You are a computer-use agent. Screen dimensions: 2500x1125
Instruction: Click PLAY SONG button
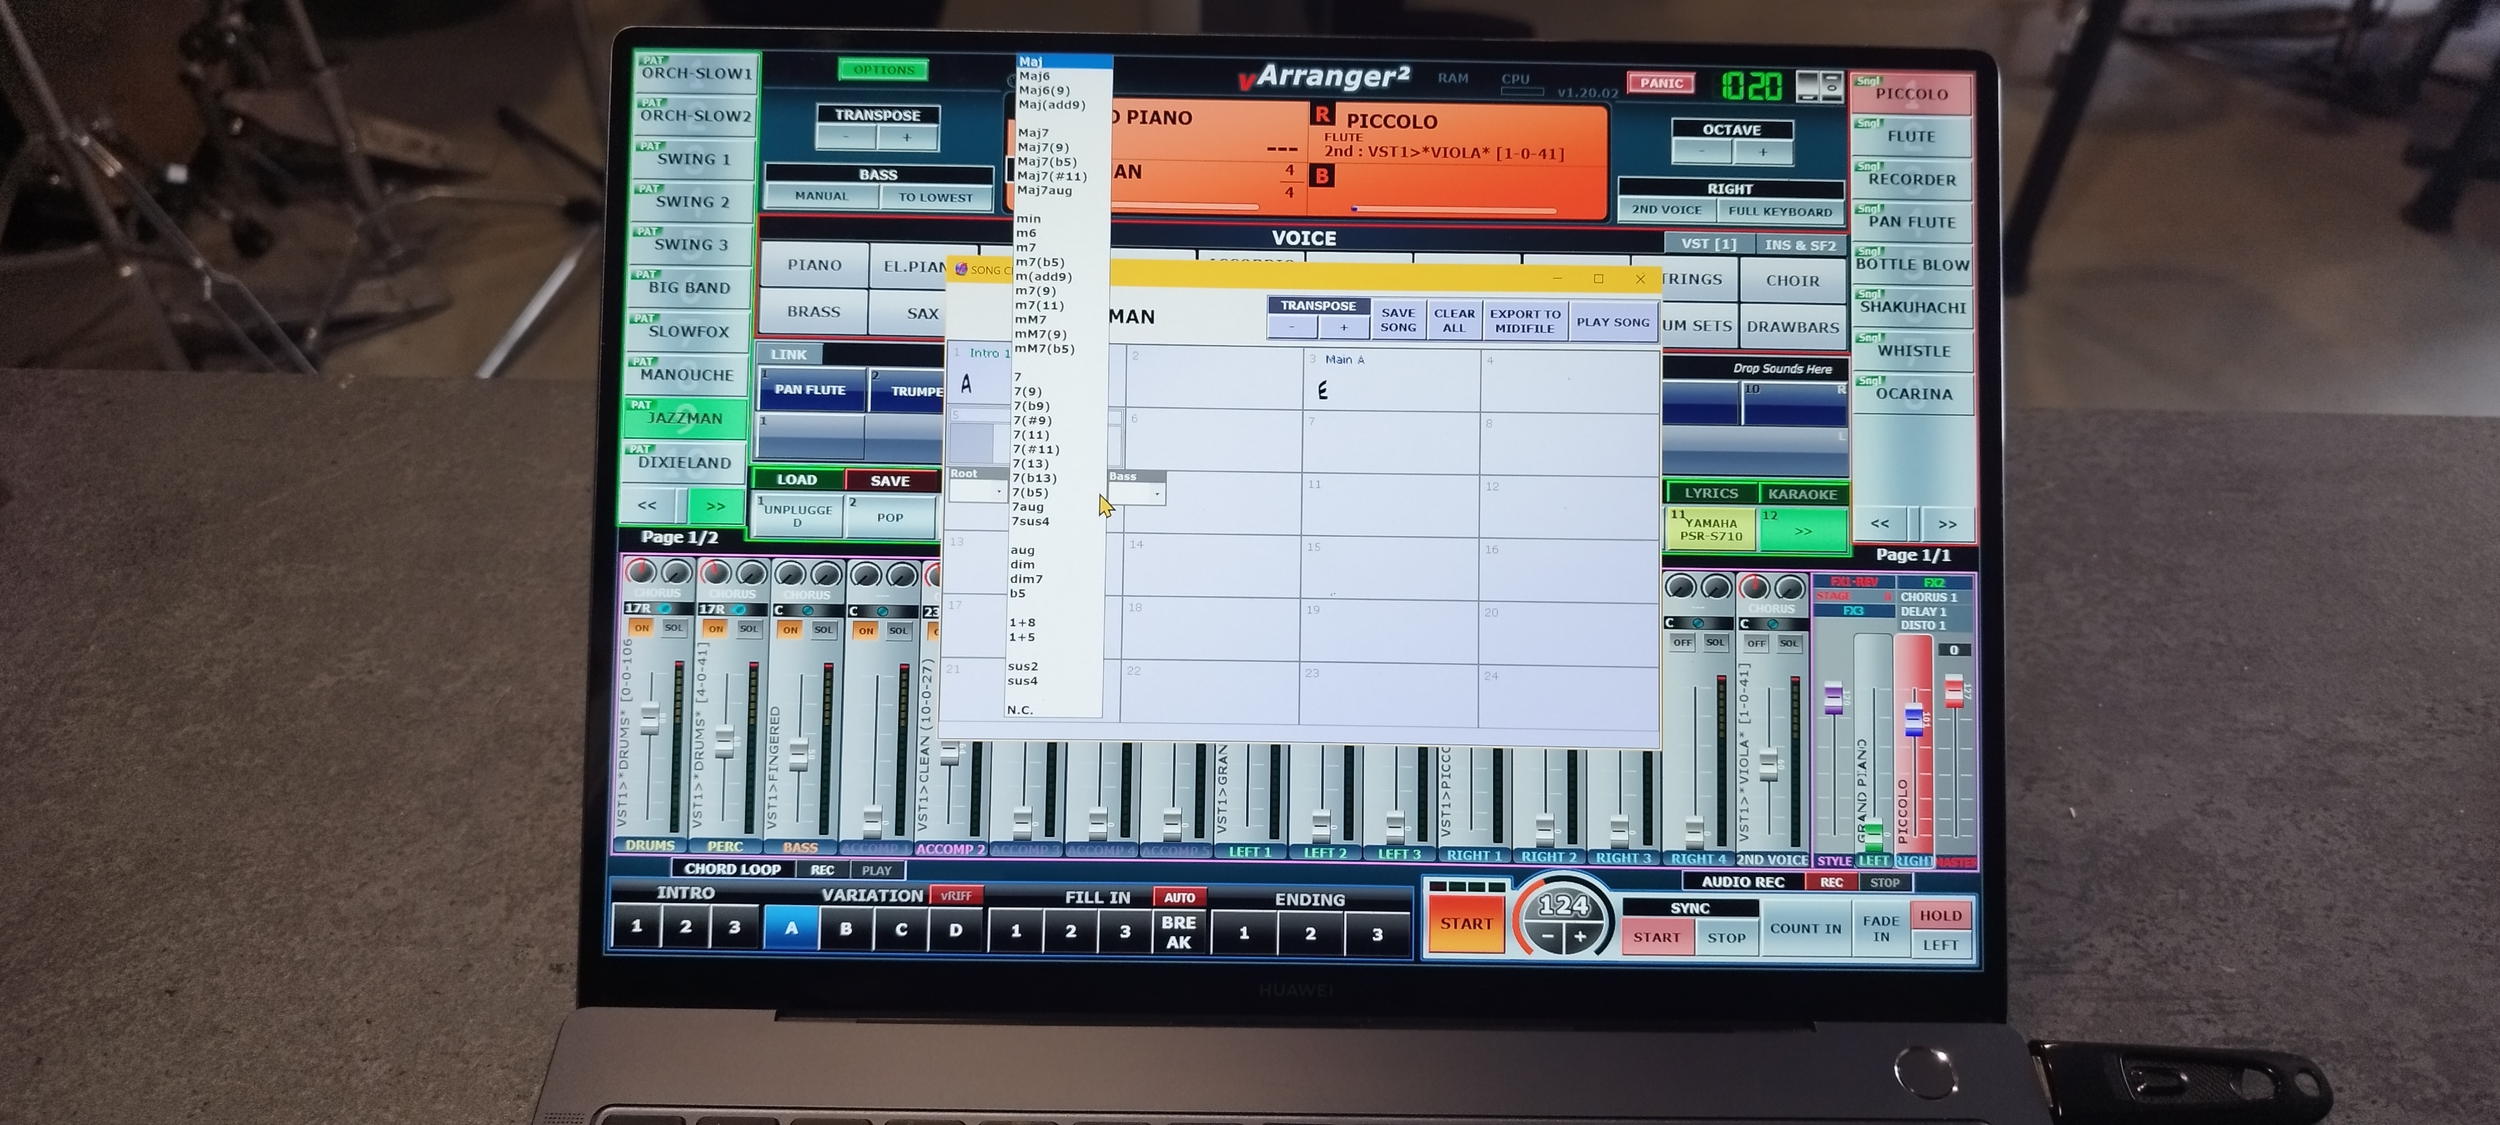[1612, 322]
